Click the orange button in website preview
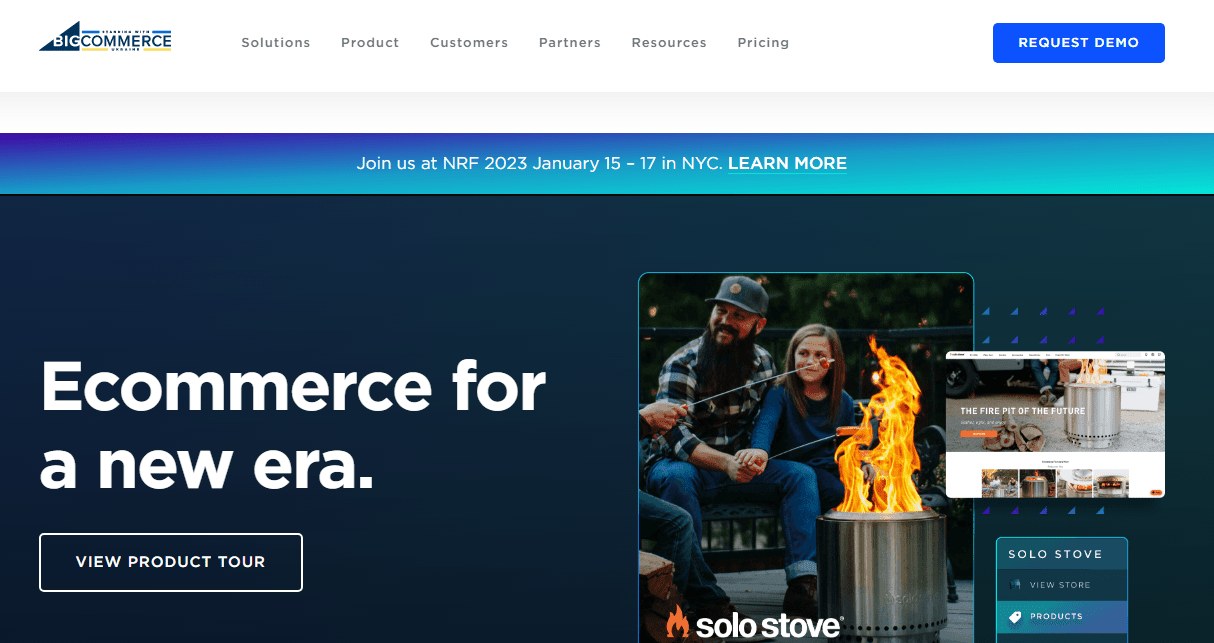1214x643 pixels. (979, 434)
